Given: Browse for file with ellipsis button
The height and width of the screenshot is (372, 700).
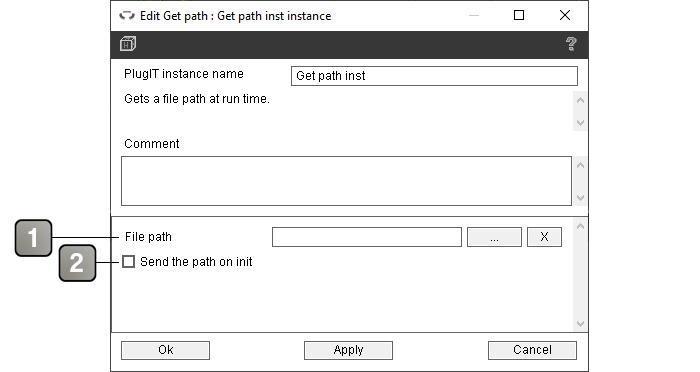Looking at the screenshot, I should click(494, 237).
